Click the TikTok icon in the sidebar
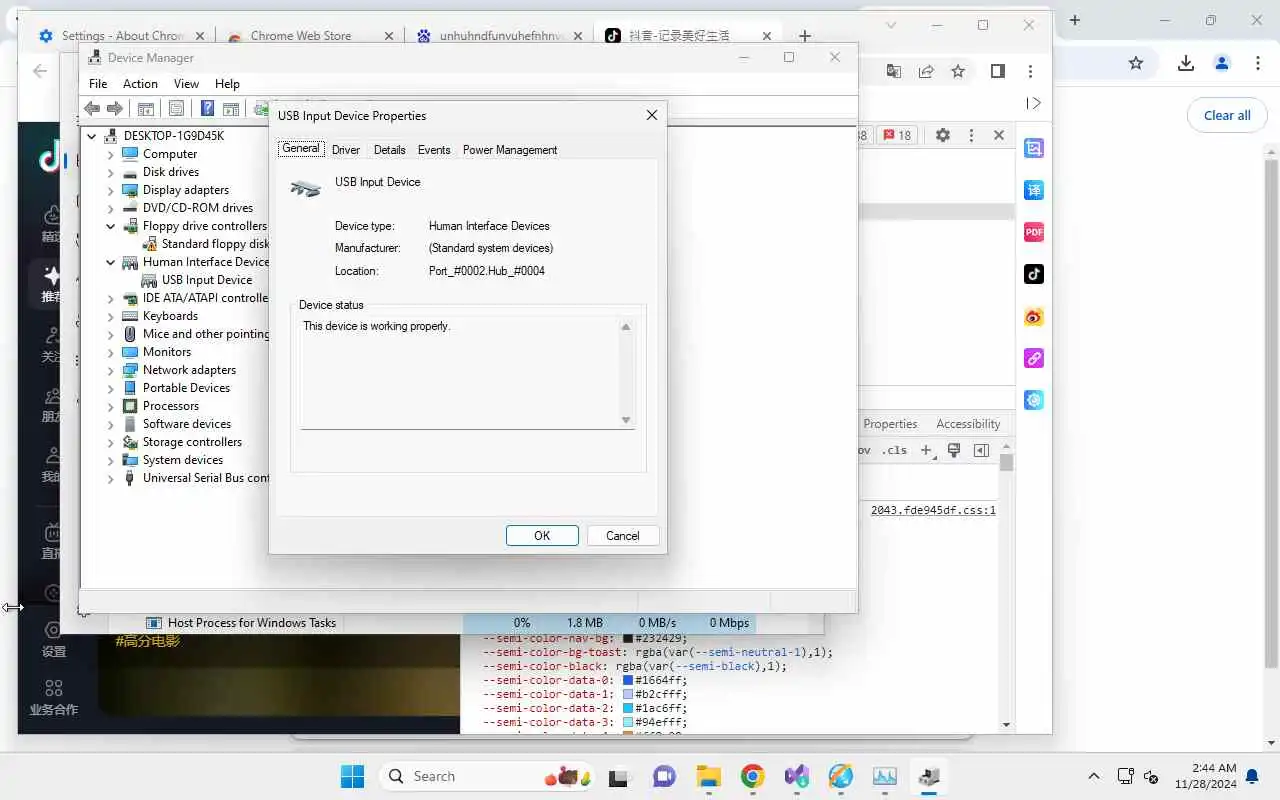 [1034, 274]
